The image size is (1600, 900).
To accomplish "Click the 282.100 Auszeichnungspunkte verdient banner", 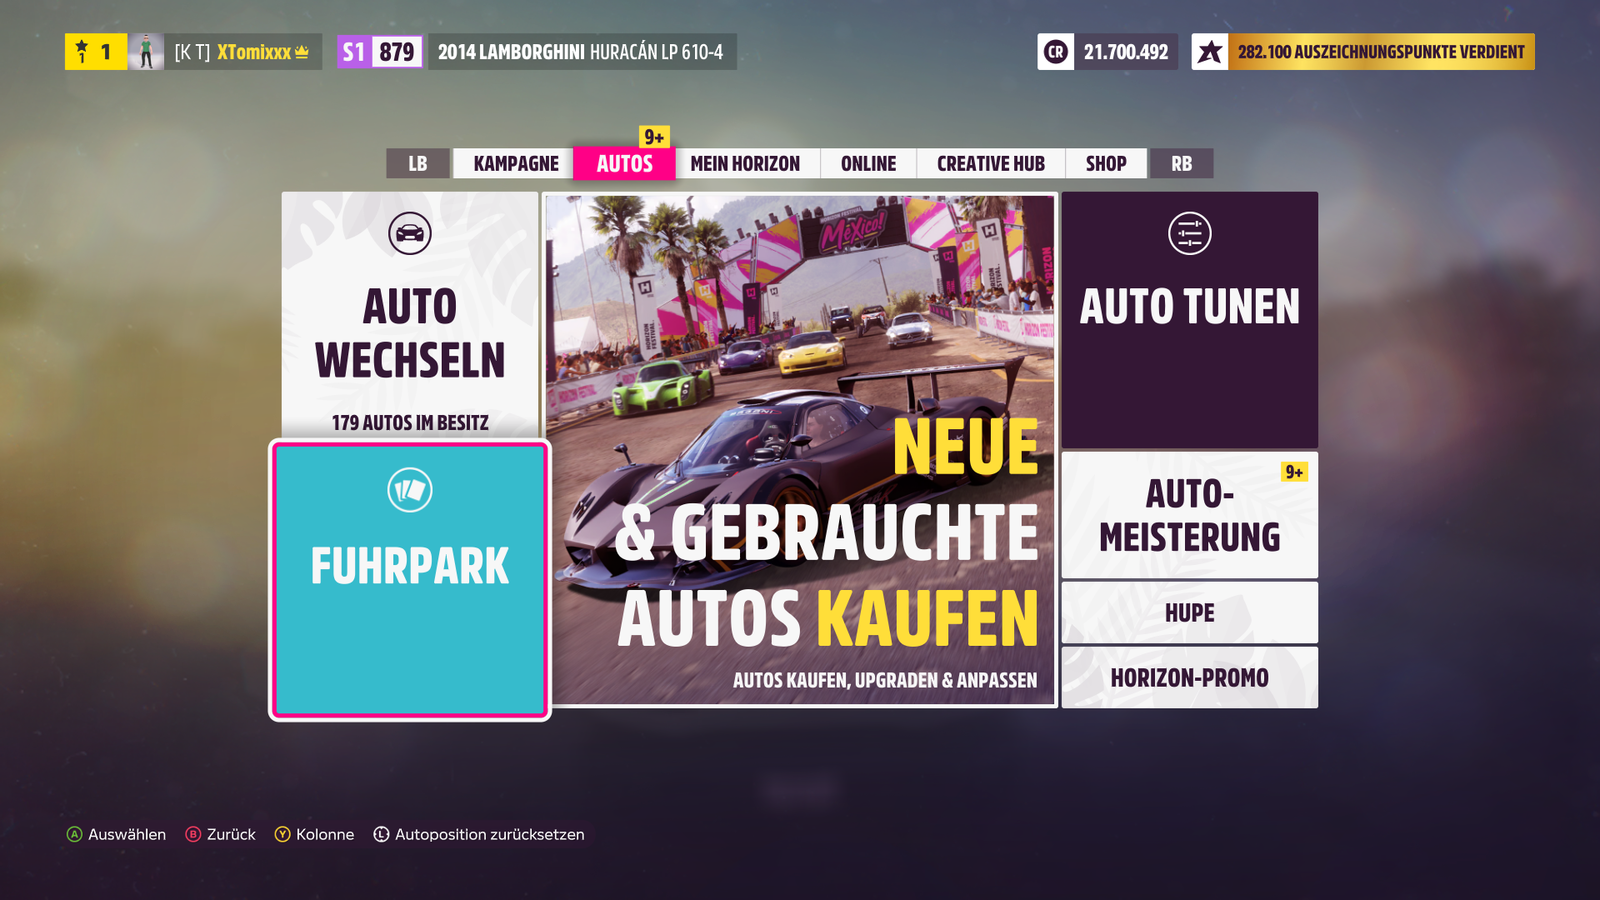I will coord(1381,52).
